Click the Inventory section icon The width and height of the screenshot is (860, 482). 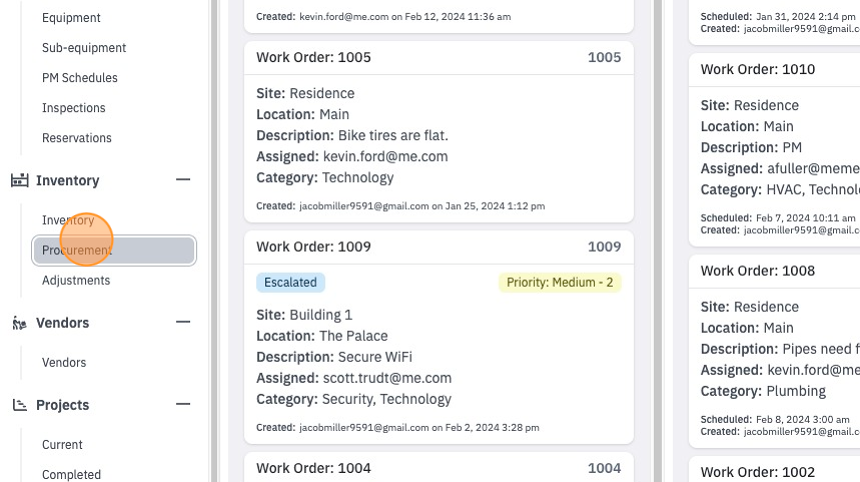pyautogui.click(x=20, y=180)
